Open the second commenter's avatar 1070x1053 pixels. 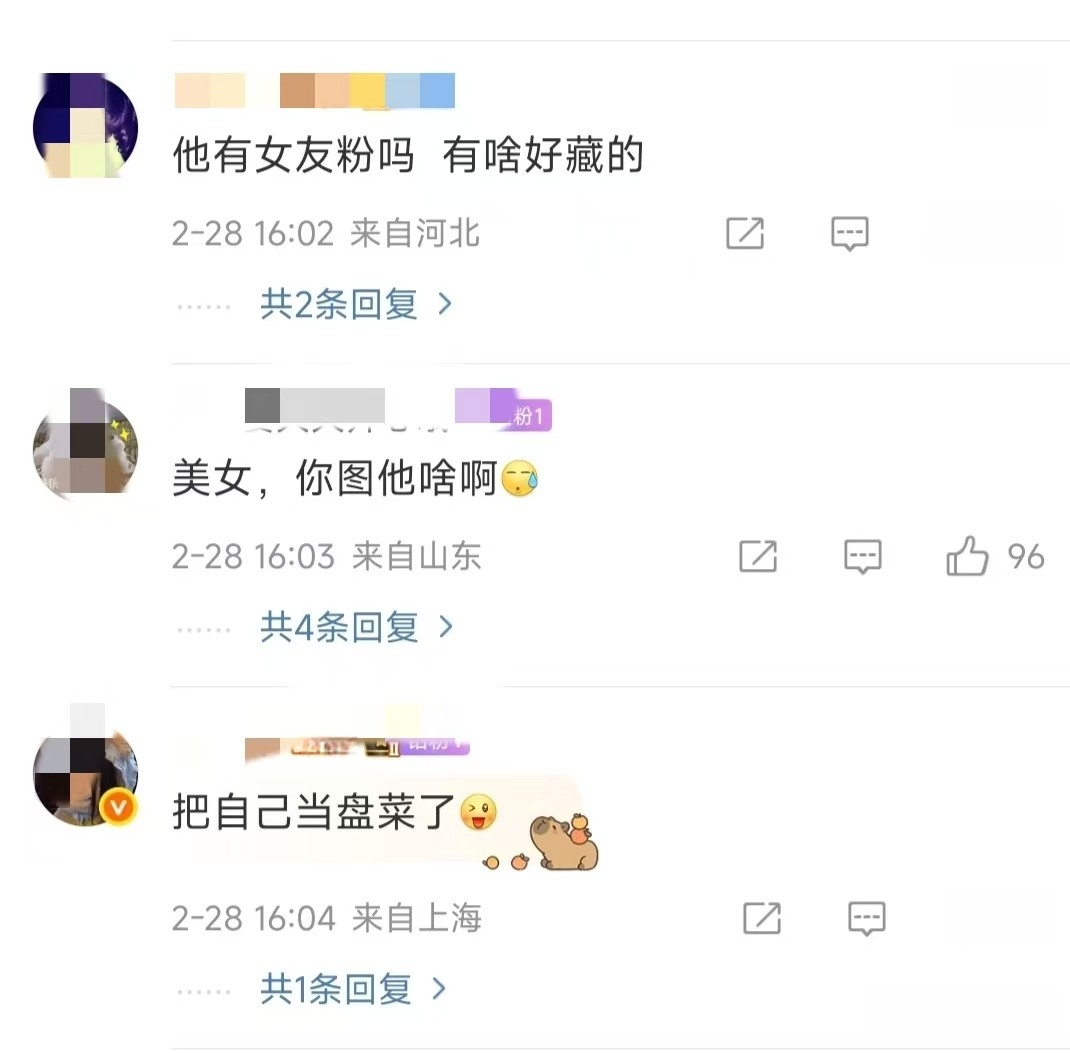(85, 442)
